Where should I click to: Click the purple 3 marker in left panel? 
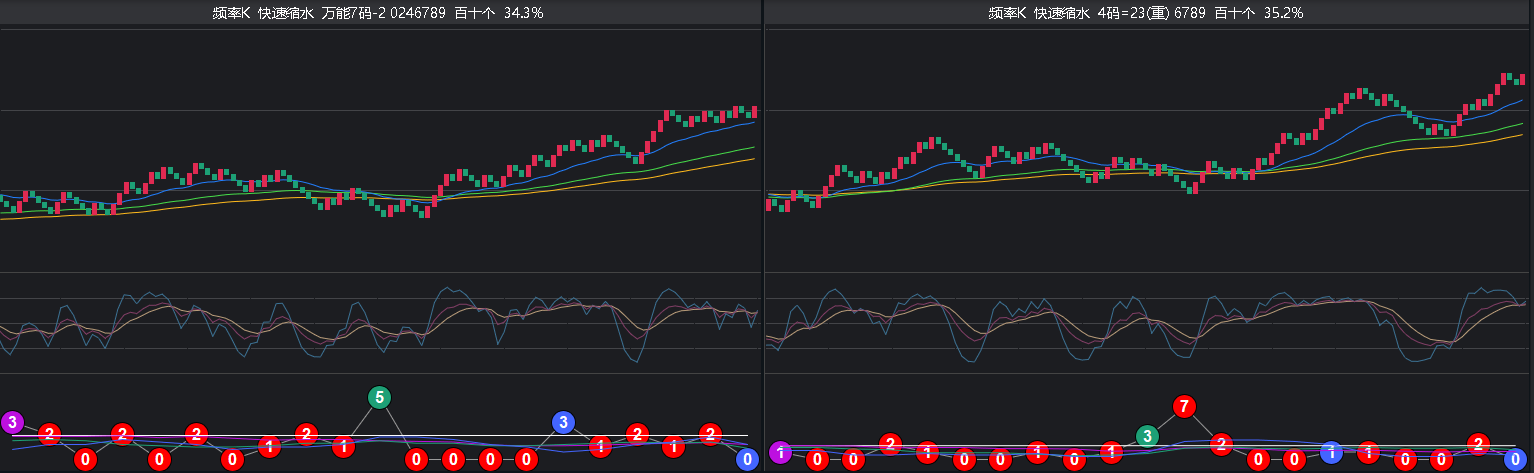tap(12, 422)
